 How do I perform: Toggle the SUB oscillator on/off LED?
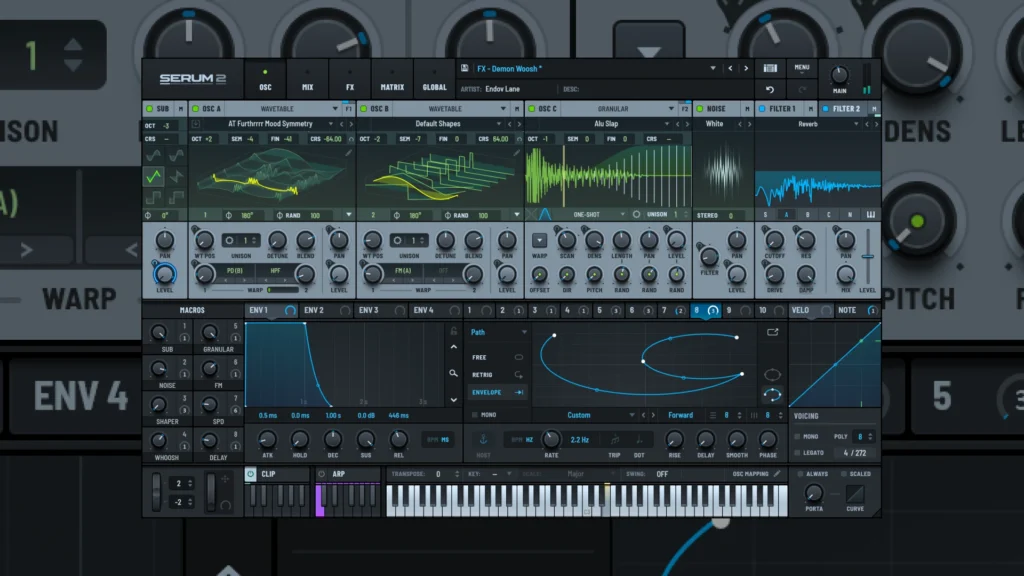click(150, 108)
